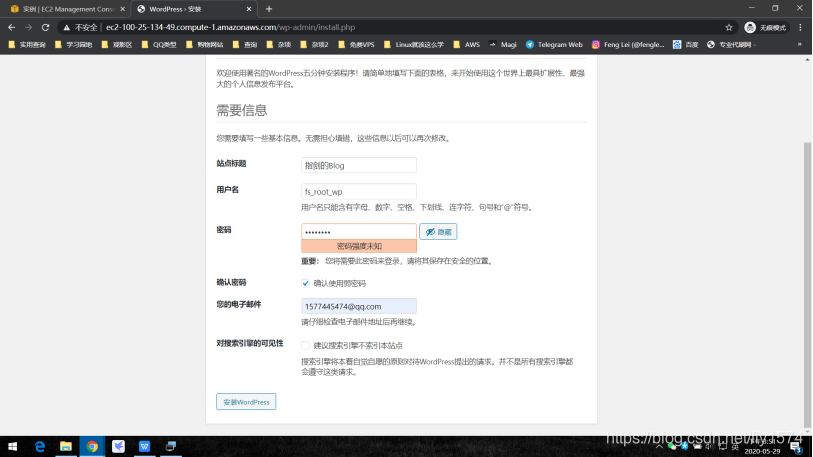Click the browser back arrow

point(11,27)
